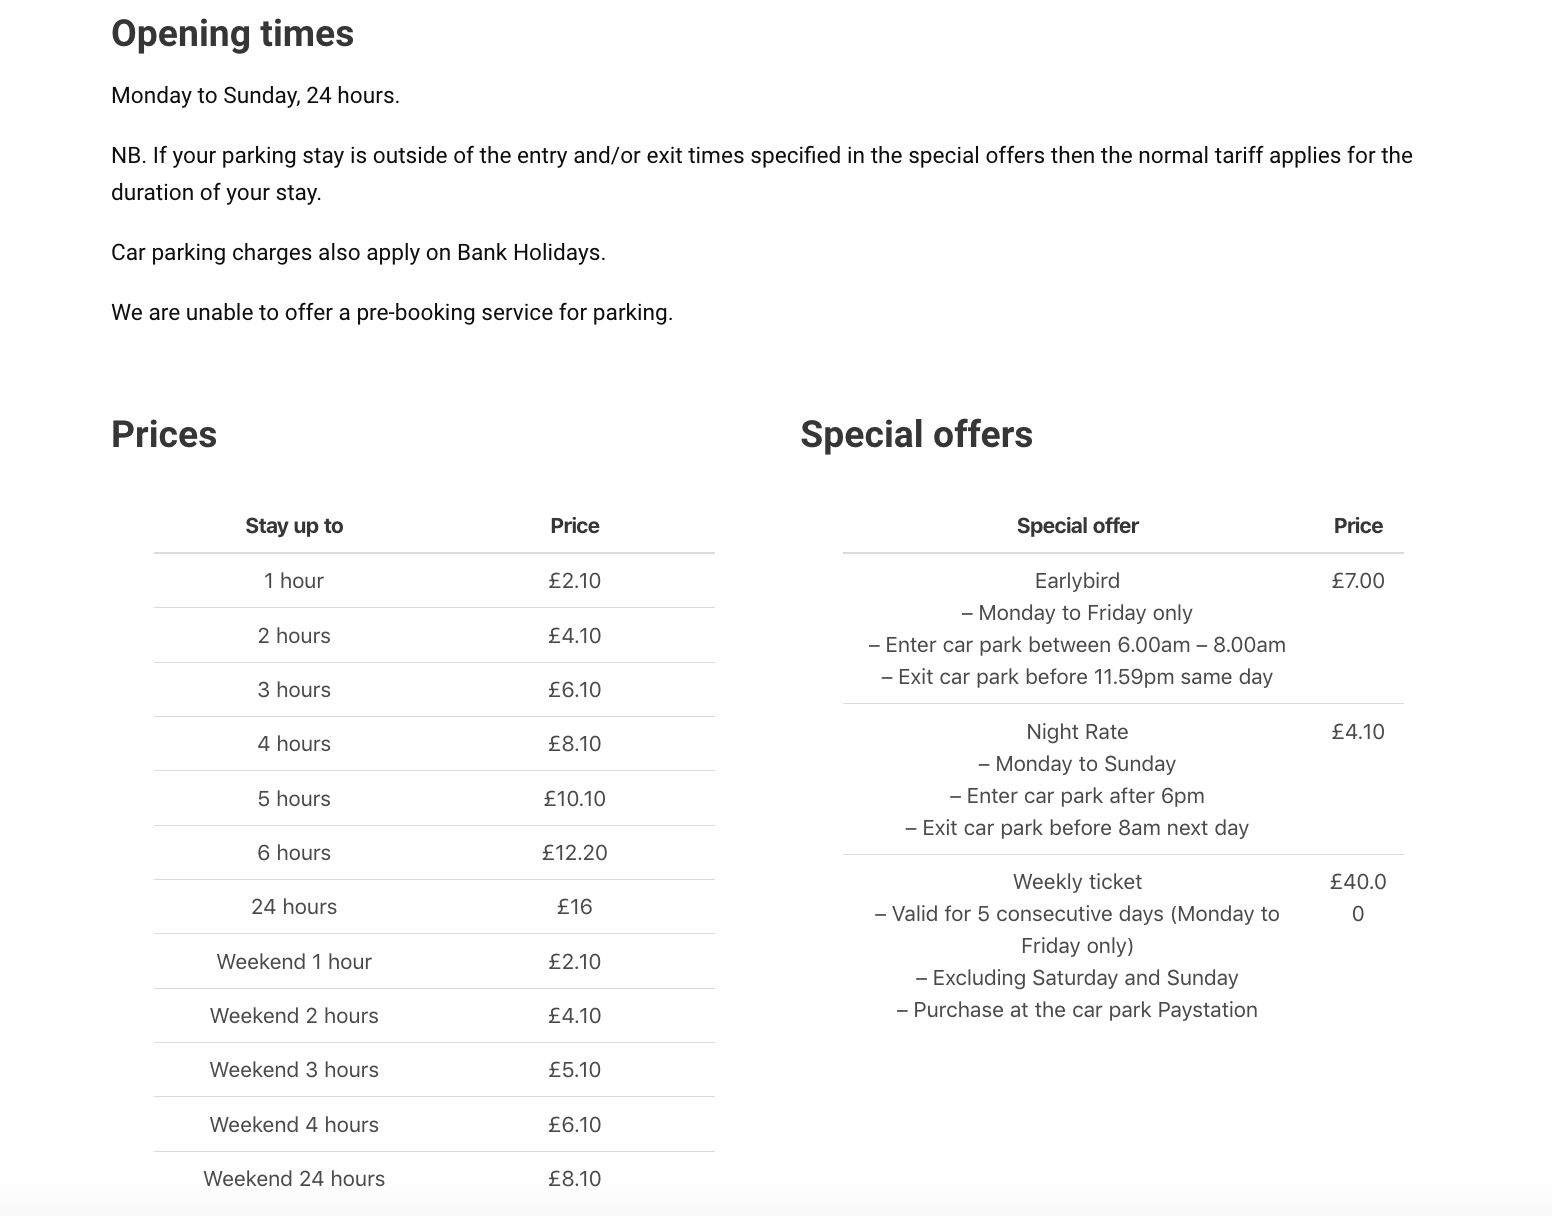Select the £4.10 price for 2 hours
The image size is (1552, 1216).
click(x=574, y=636)
